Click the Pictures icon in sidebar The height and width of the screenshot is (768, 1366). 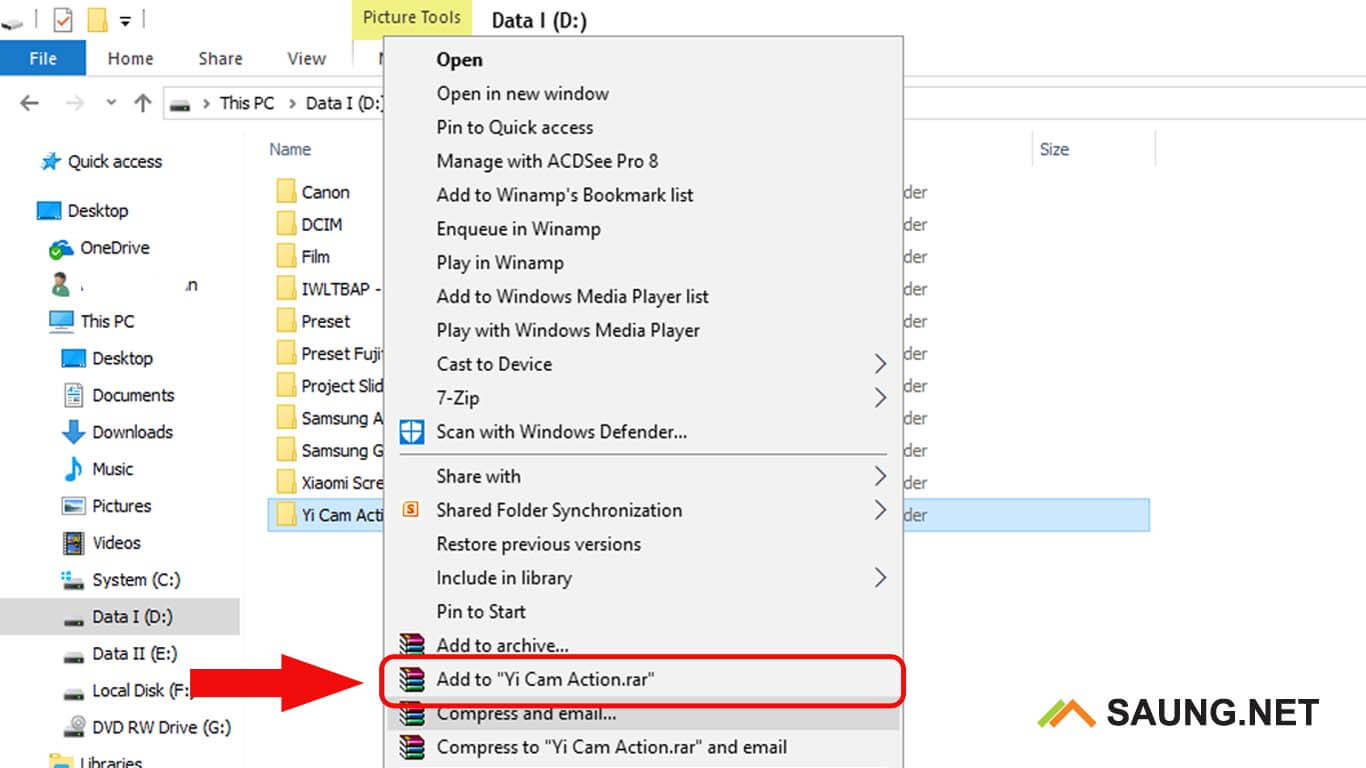[73, 506]
